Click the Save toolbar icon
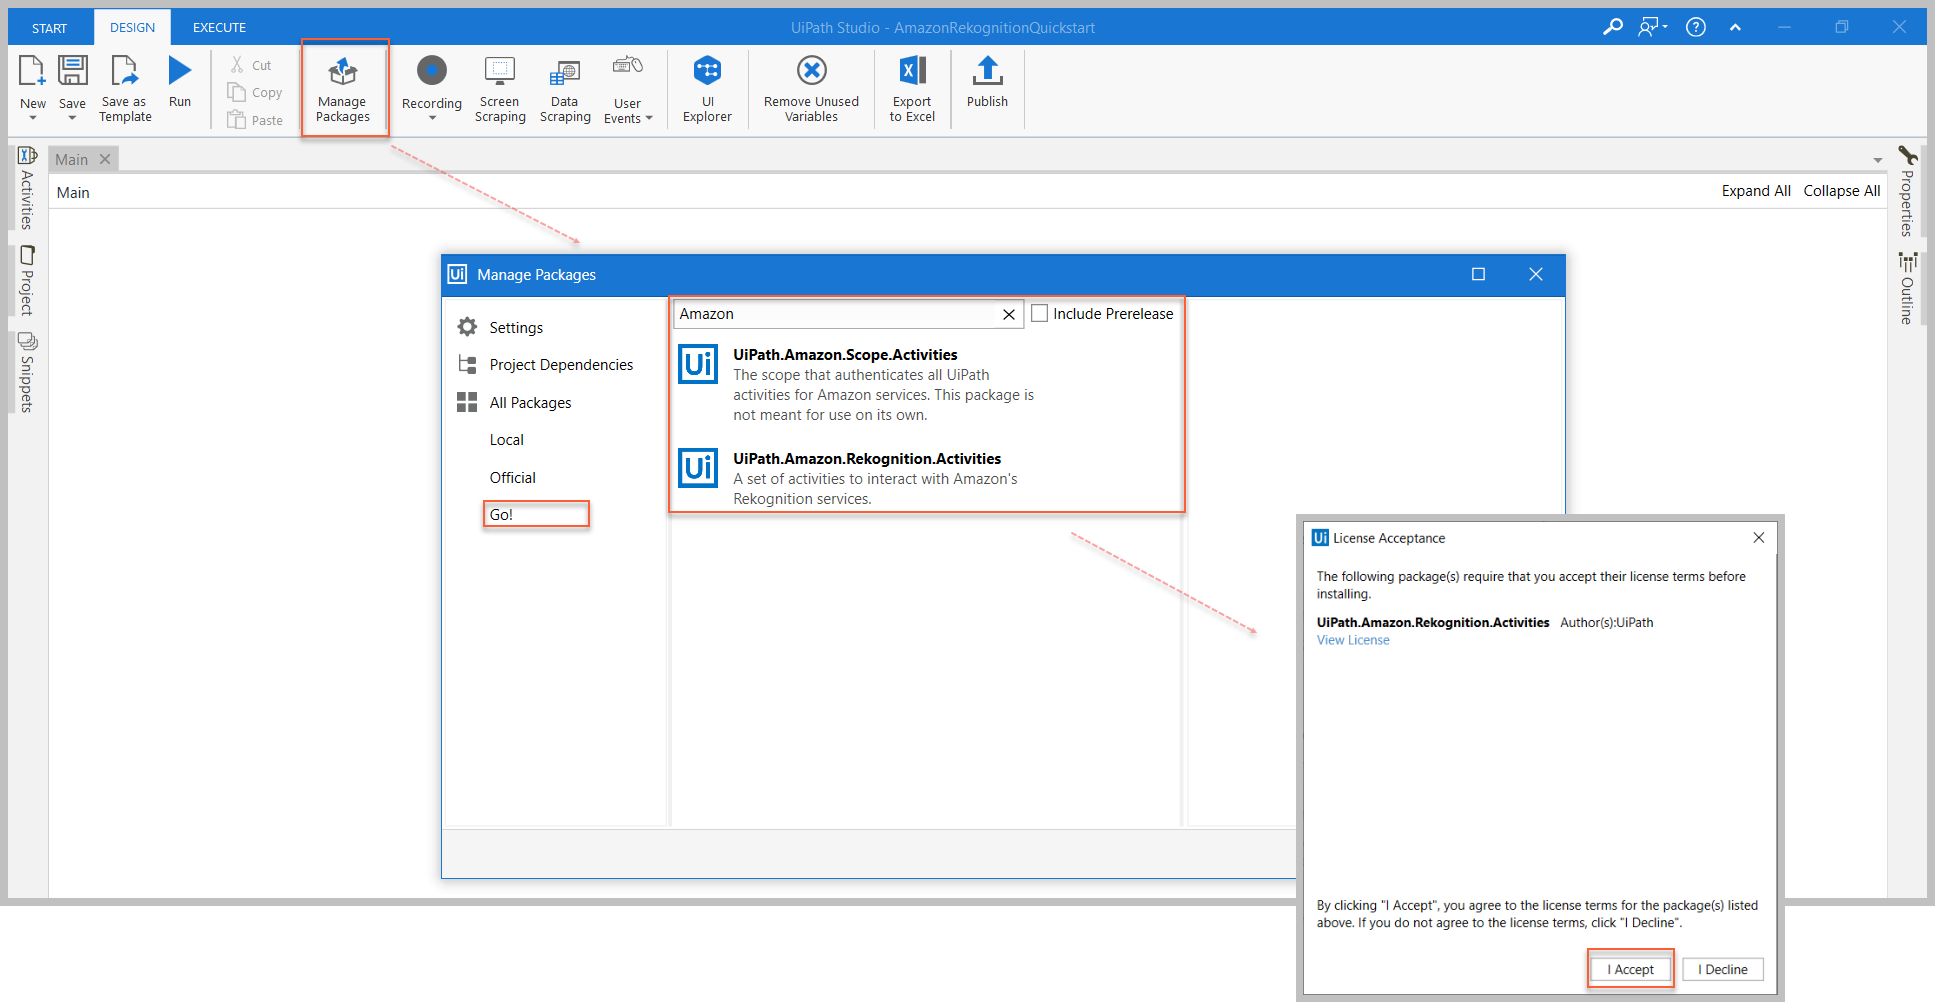 point(72,72)
